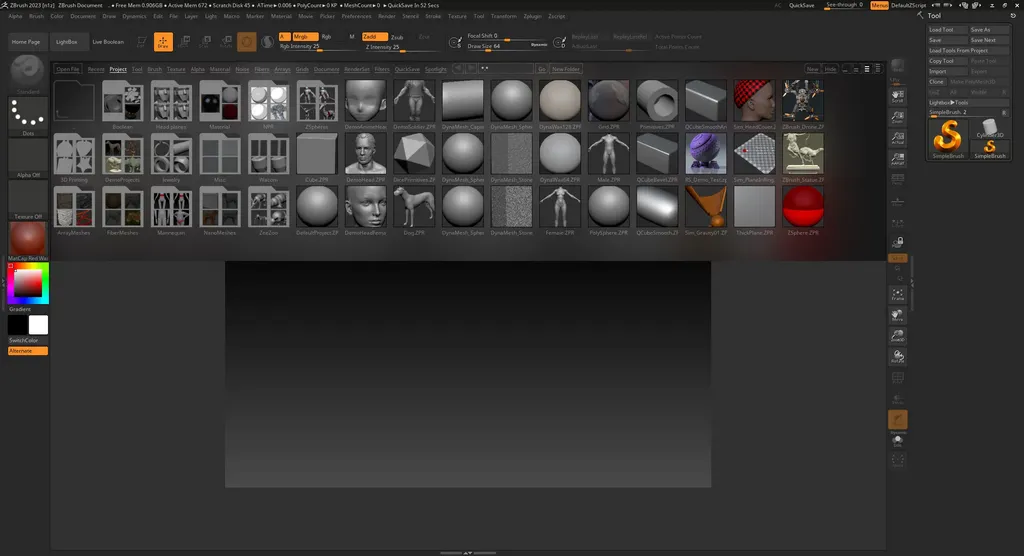
Task: Click the Open File button in LightBox
Action: point(68,69)
